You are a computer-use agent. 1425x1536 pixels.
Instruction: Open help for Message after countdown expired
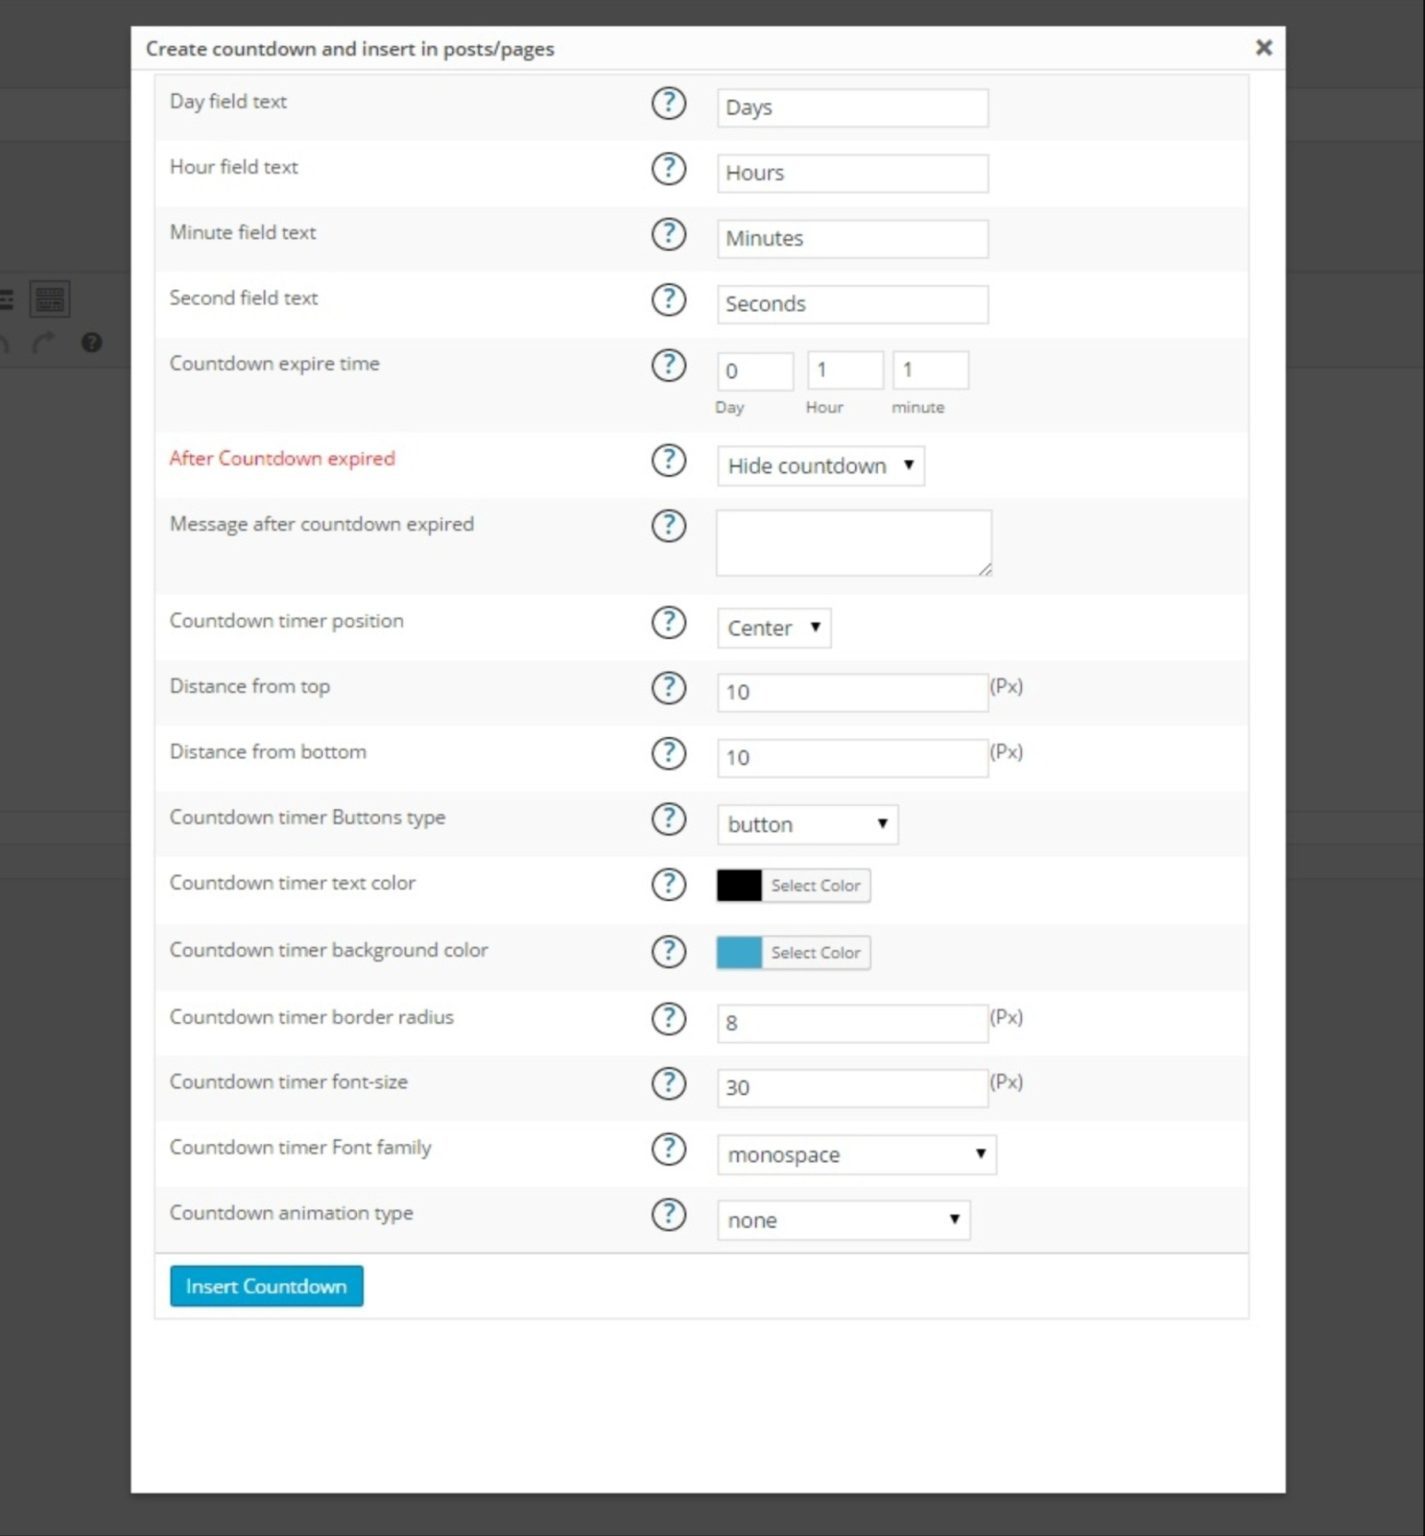[668, 526]
